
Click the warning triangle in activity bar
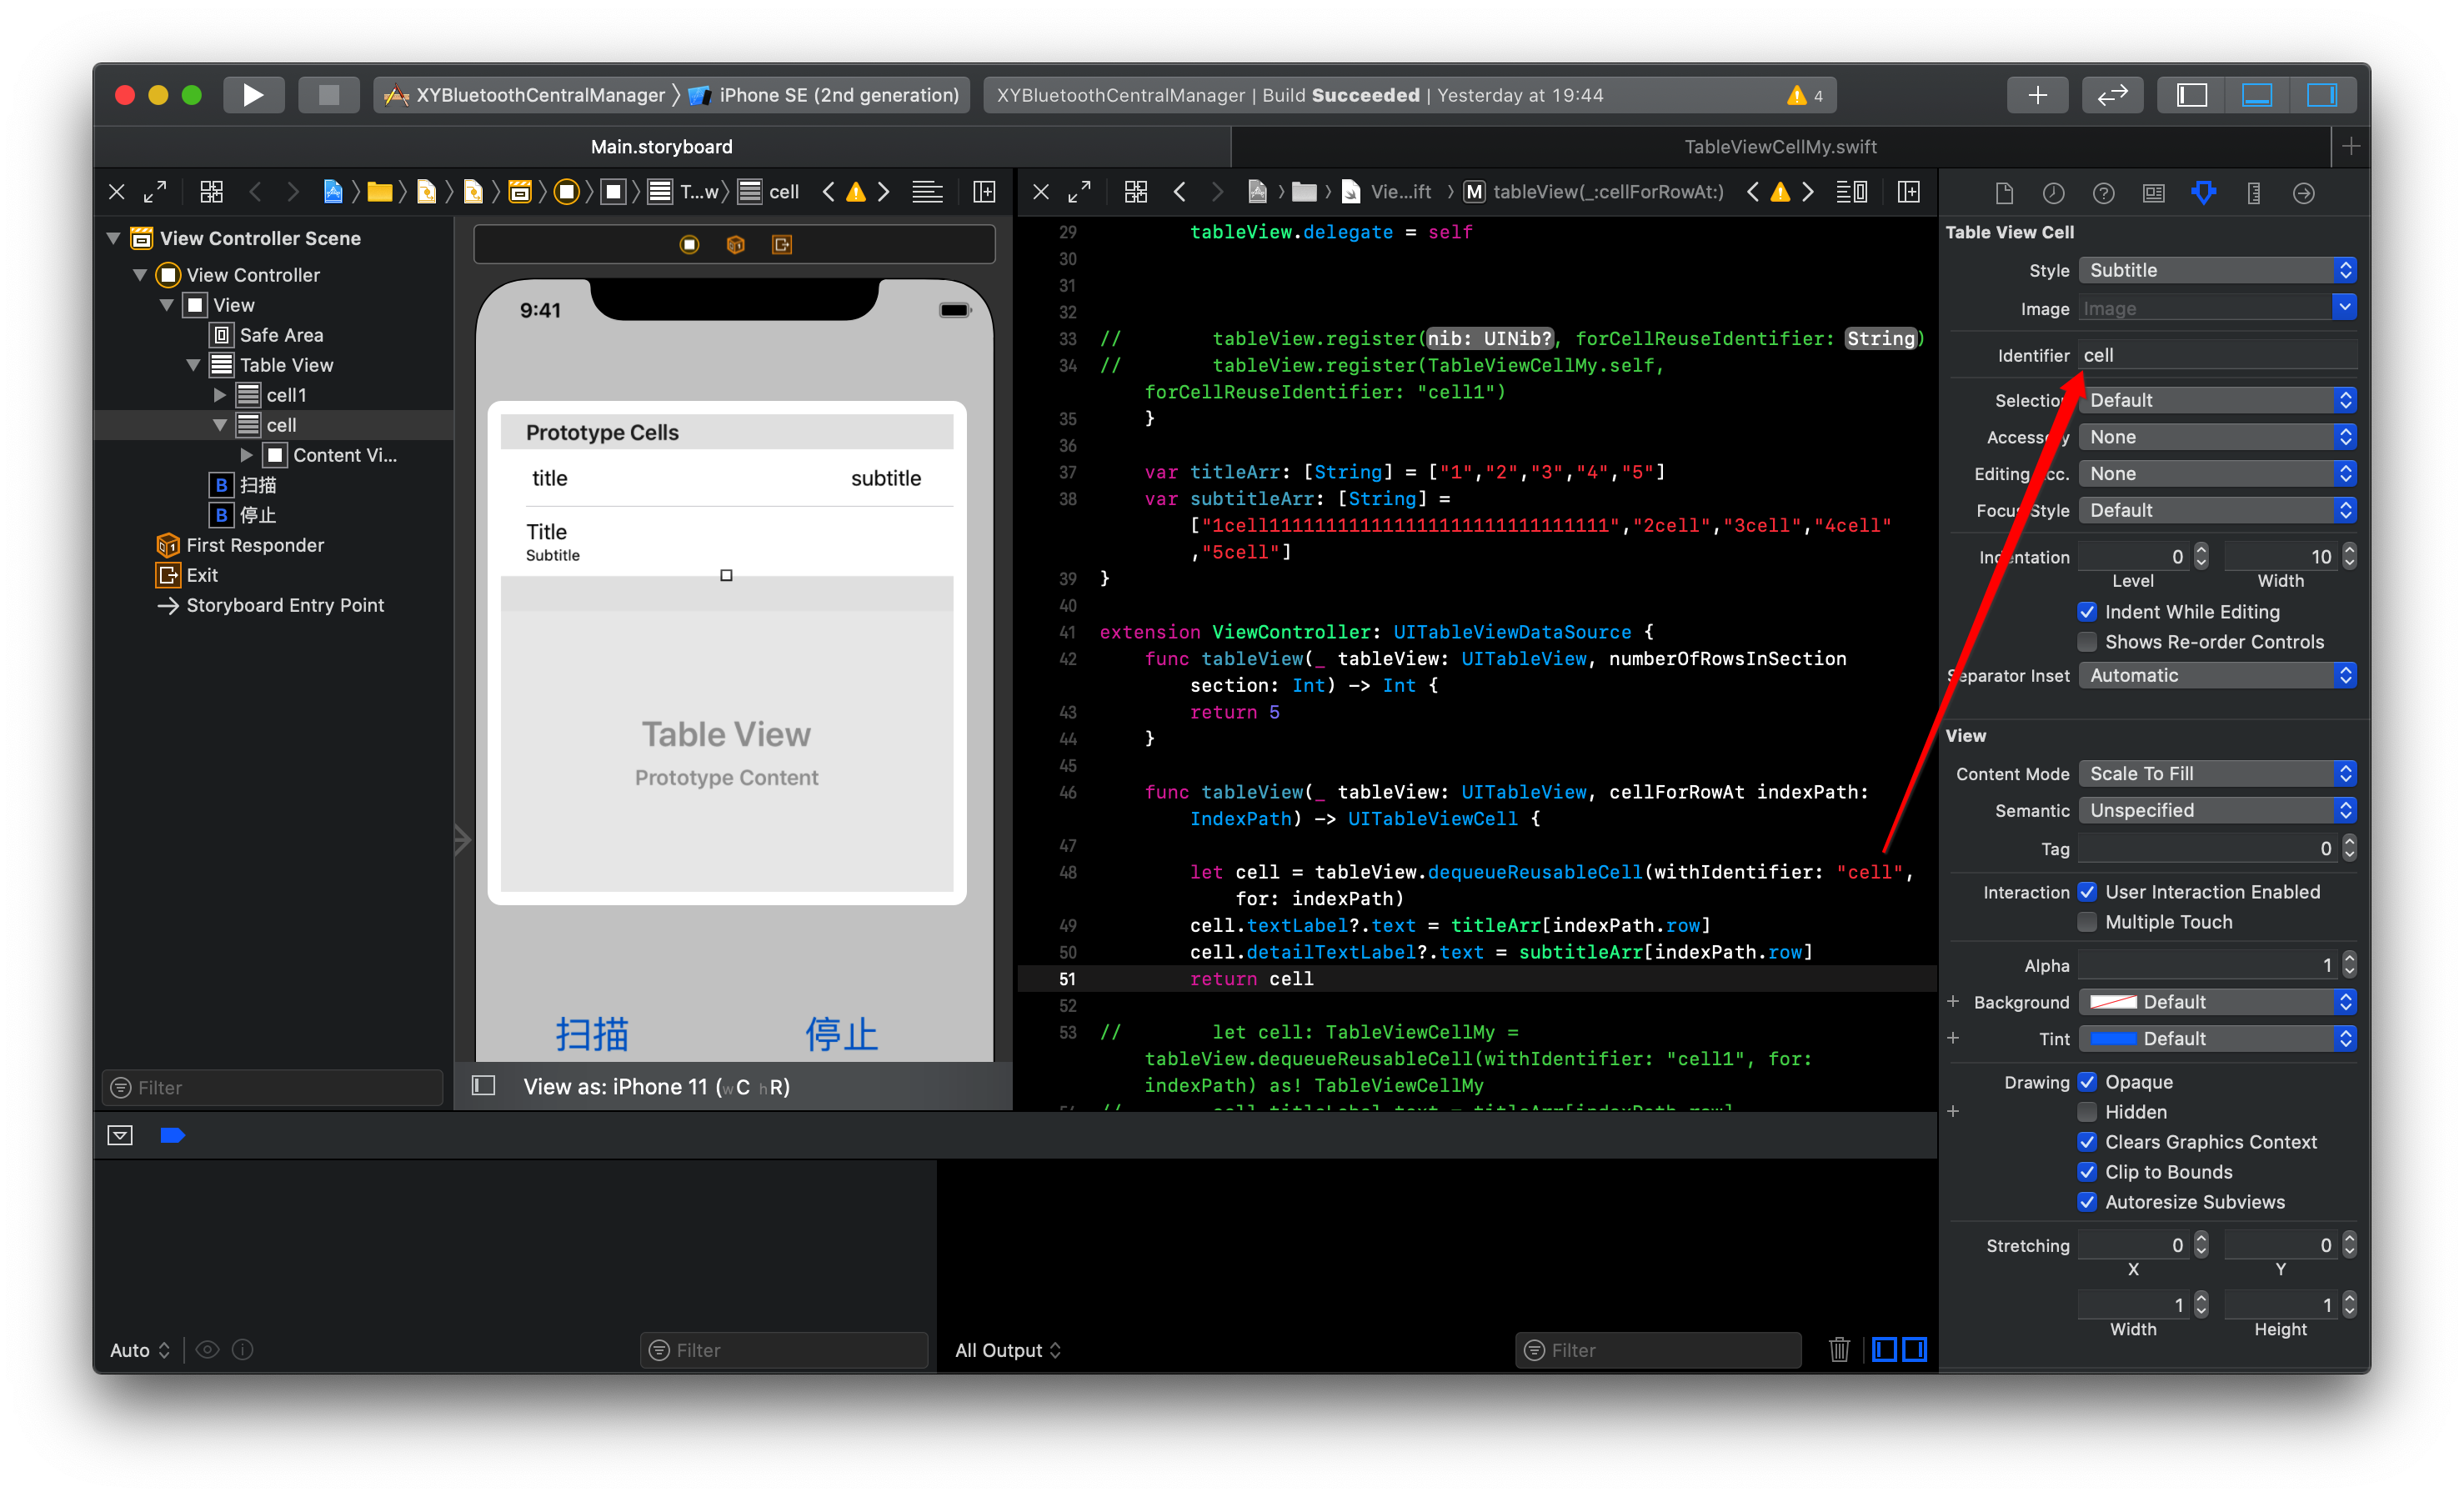click(x=1797, y=95)
